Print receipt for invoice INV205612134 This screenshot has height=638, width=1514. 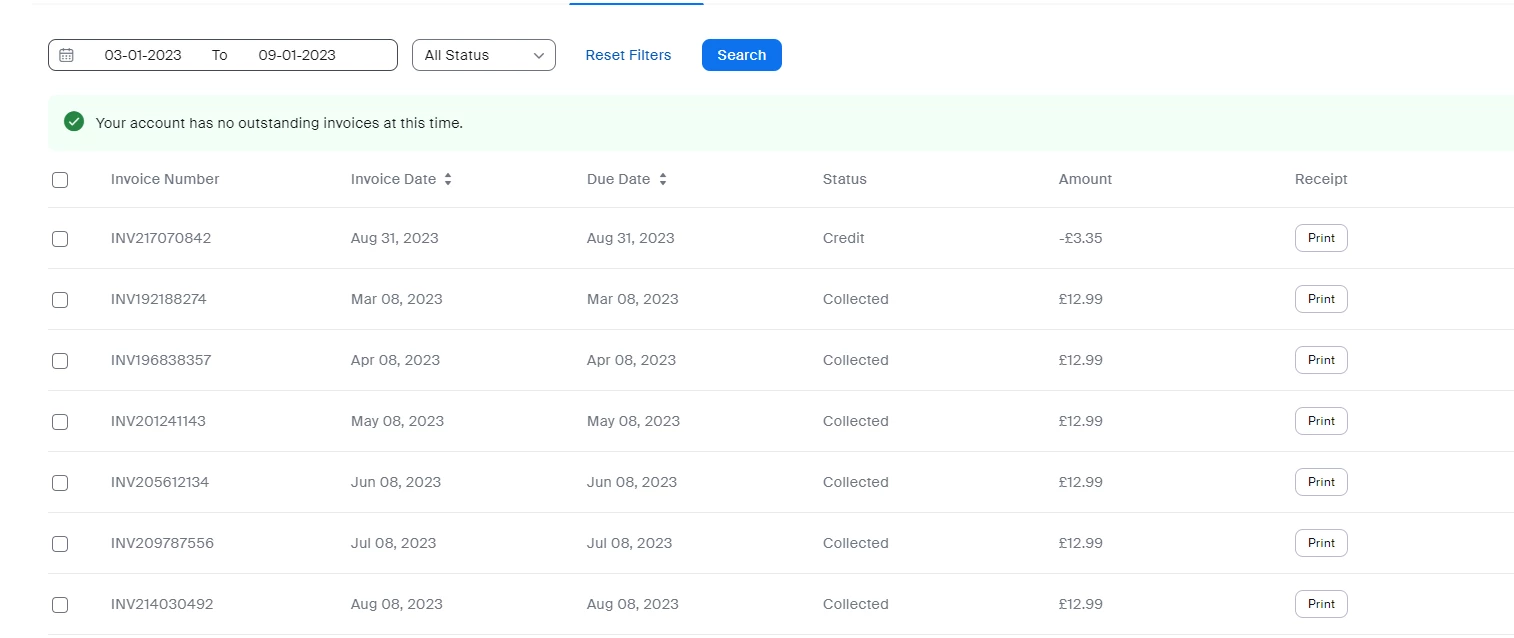[1321, 482]
